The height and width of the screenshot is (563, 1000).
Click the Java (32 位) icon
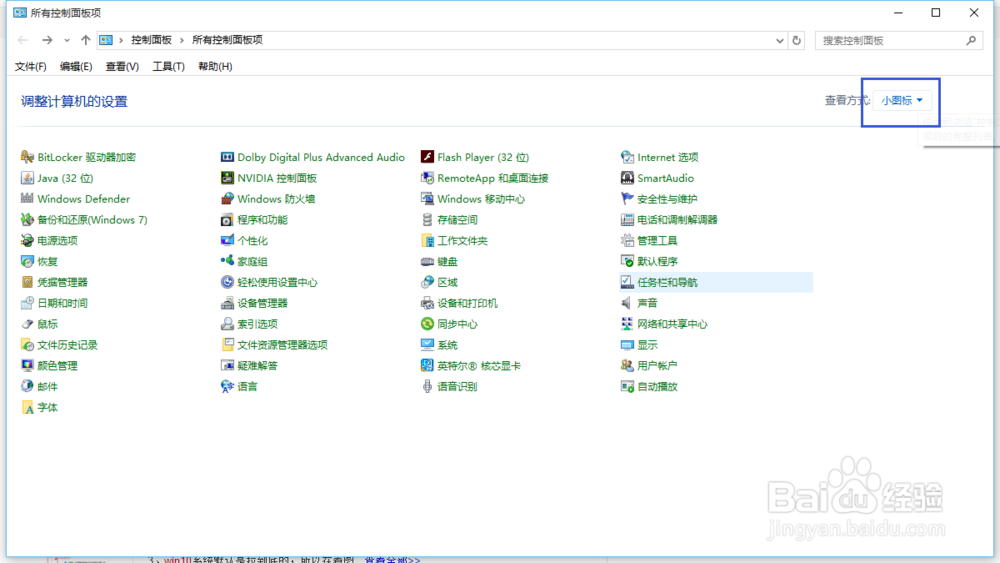pos(27,178)
